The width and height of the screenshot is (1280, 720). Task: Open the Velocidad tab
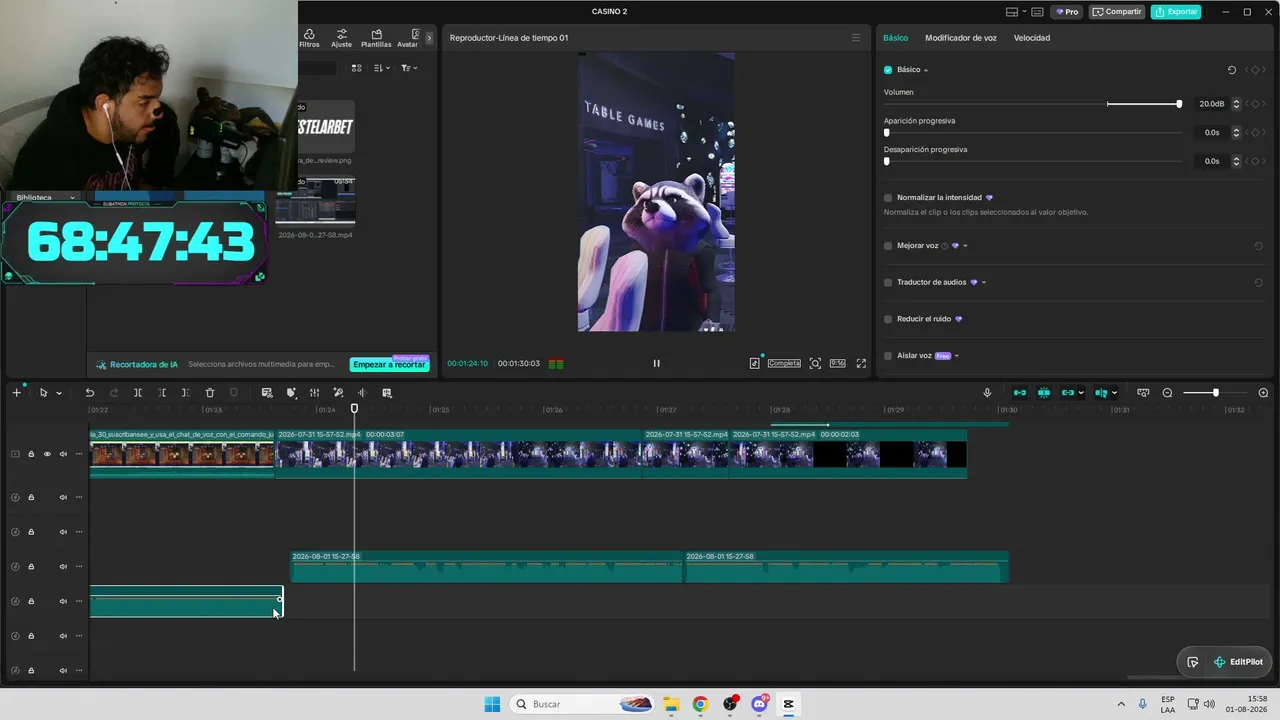click(1032, 38)
